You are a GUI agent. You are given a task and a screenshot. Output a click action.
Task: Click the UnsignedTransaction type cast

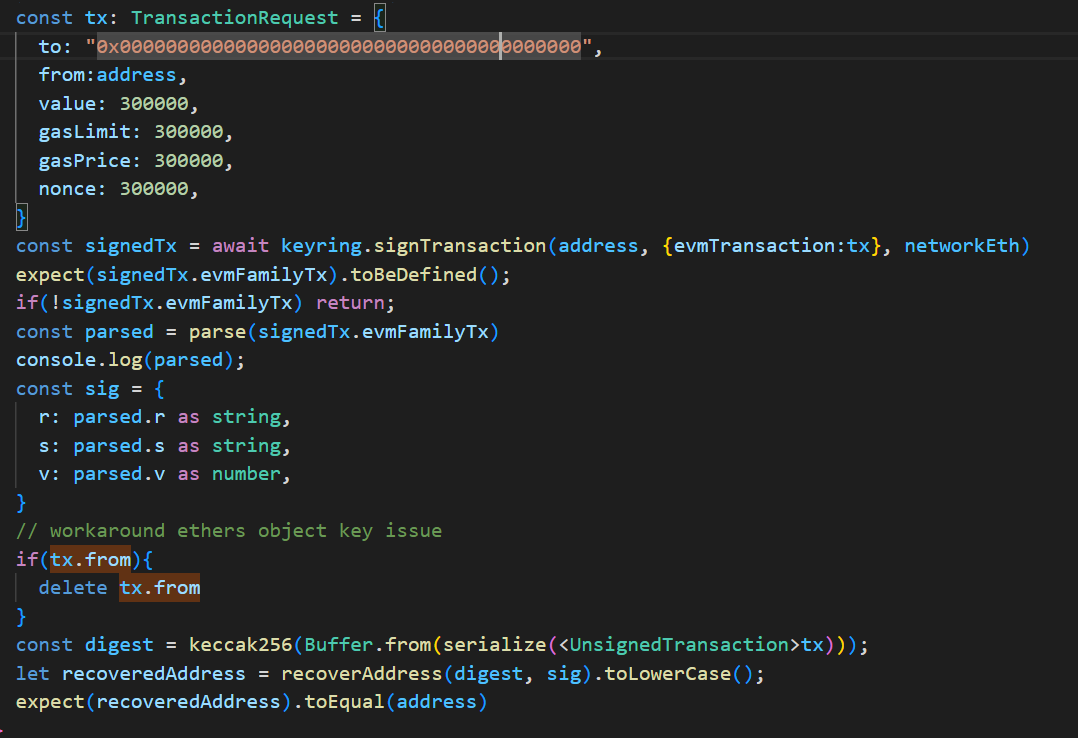coord(680,645)
